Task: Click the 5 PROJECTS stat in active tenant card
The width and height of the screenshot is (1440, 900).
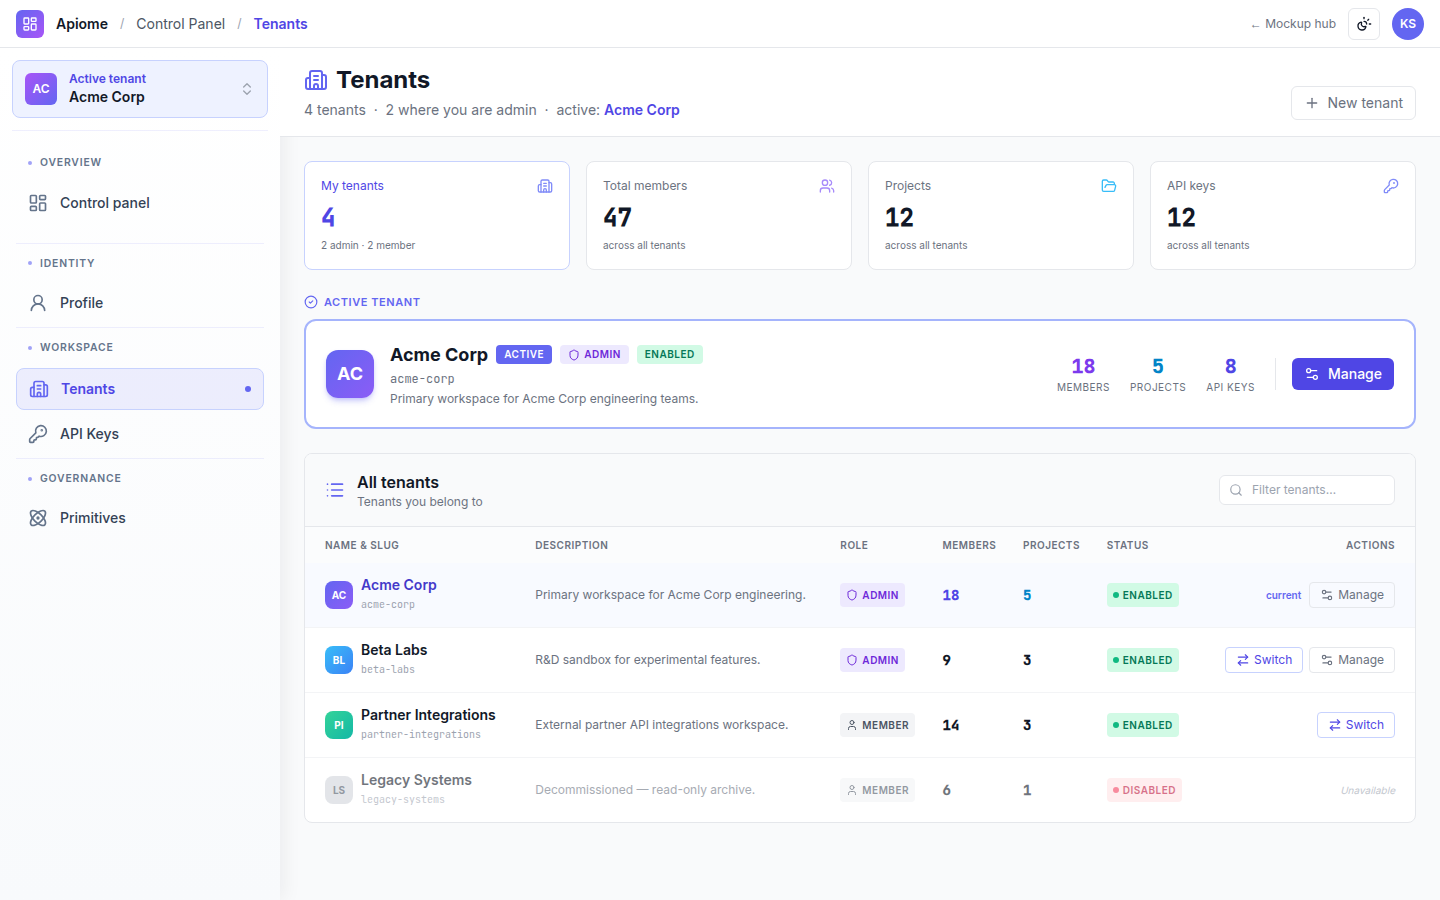Action: coord(1158,374)
